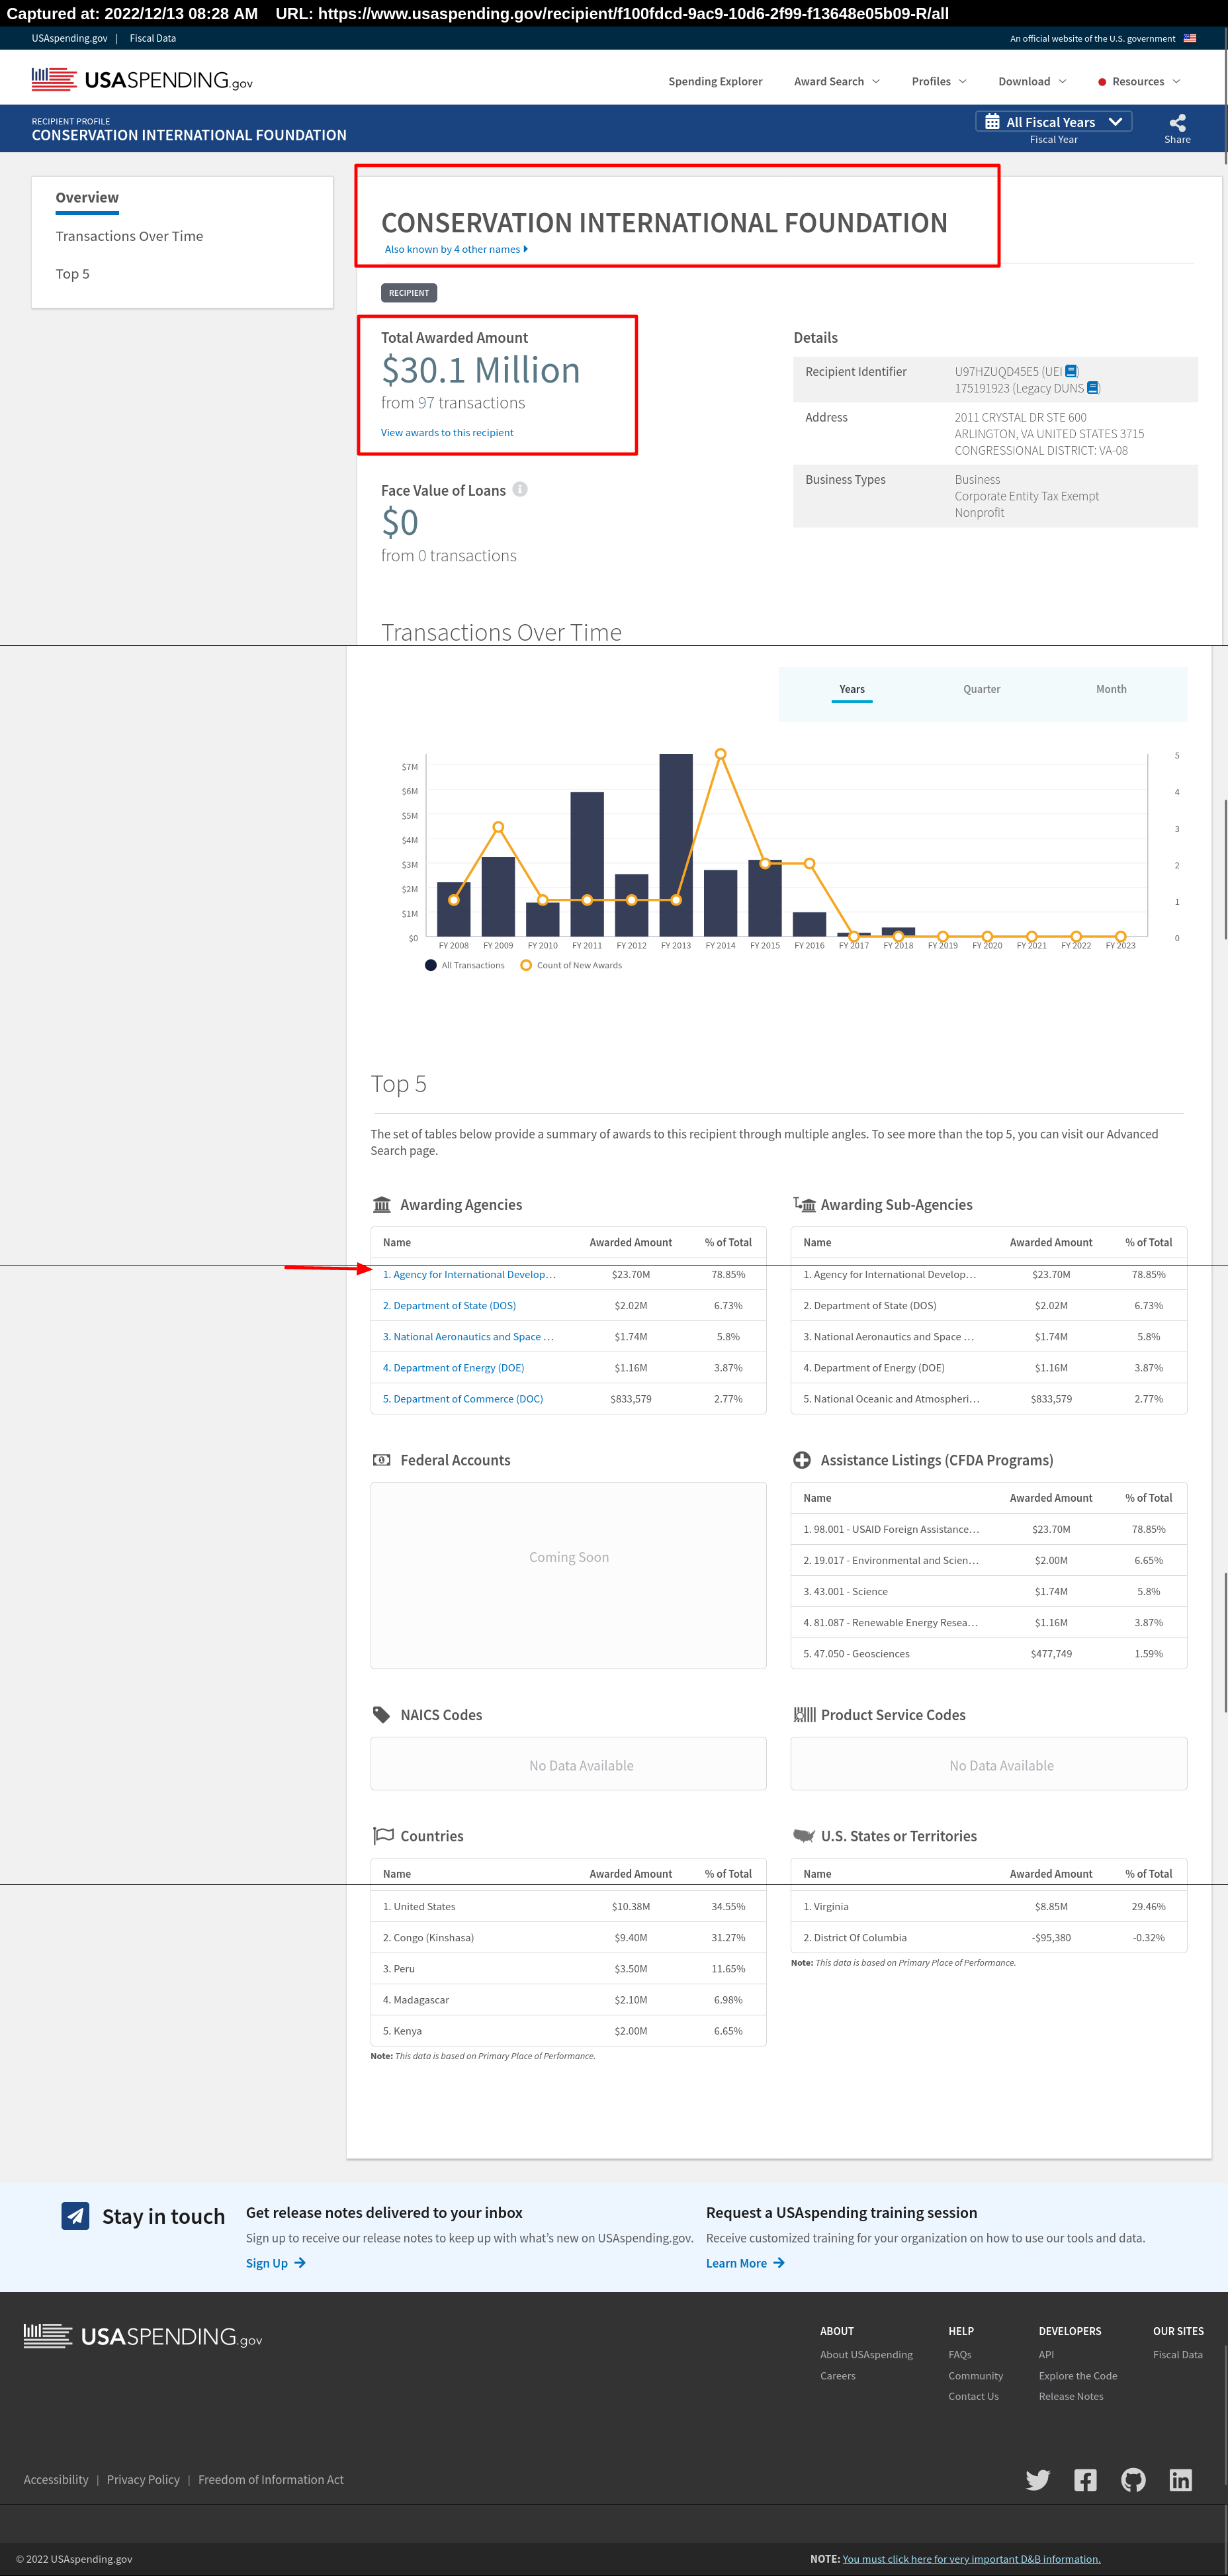Switch chart to the Quarter tab
Image resolution: width=1228 pixels, height=2576 pixels.
(981, 689)
